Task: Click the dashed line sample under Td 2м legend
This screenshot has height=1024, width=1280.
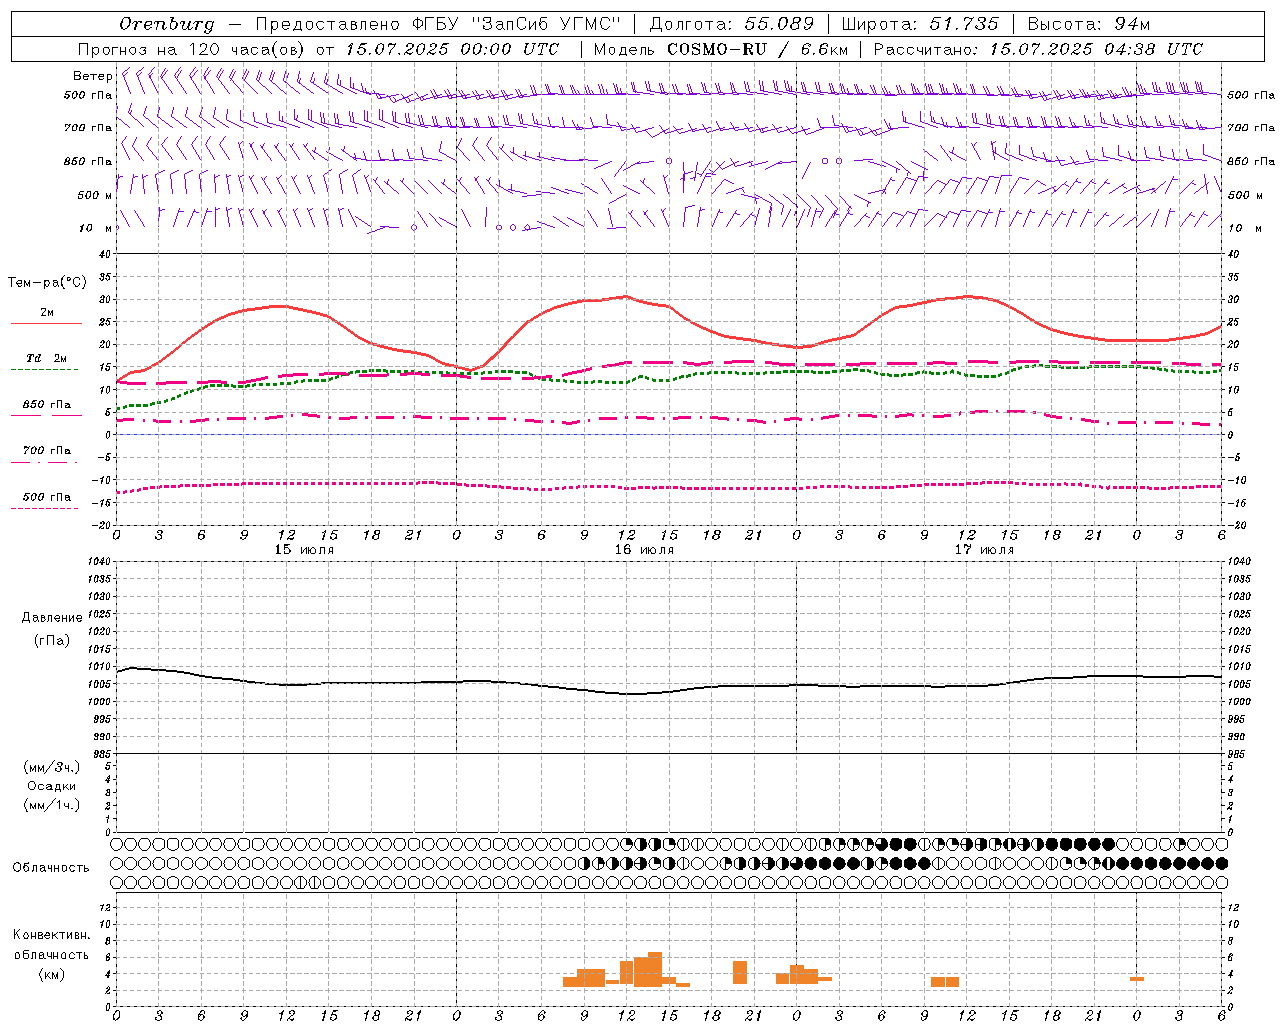Action: [x=44, y=370]
